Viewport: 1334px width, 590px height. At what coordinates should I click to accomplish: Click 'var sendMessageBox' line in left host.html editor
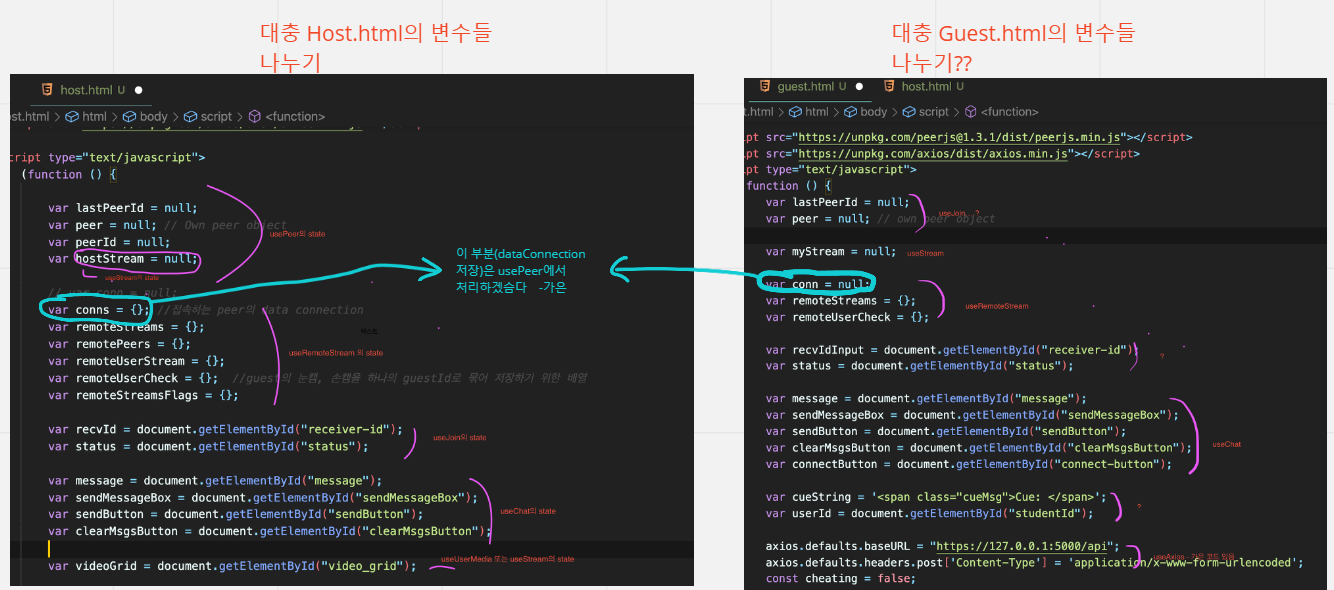pos(263,497)
